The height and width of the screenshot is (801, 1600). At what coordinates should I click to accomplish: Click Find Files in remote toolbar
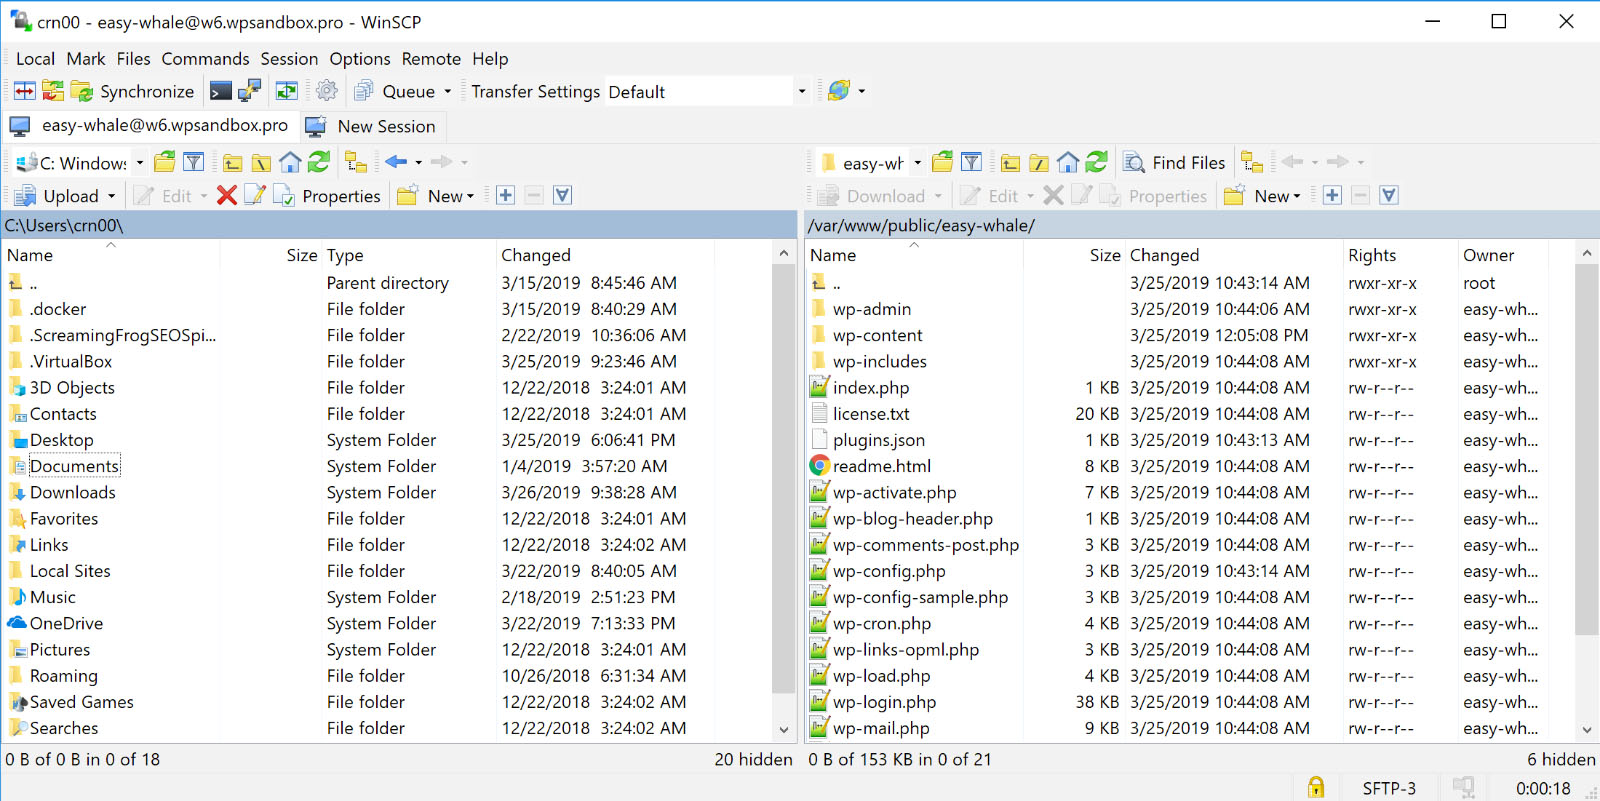pyautogui.click(x=1174, y=162)
